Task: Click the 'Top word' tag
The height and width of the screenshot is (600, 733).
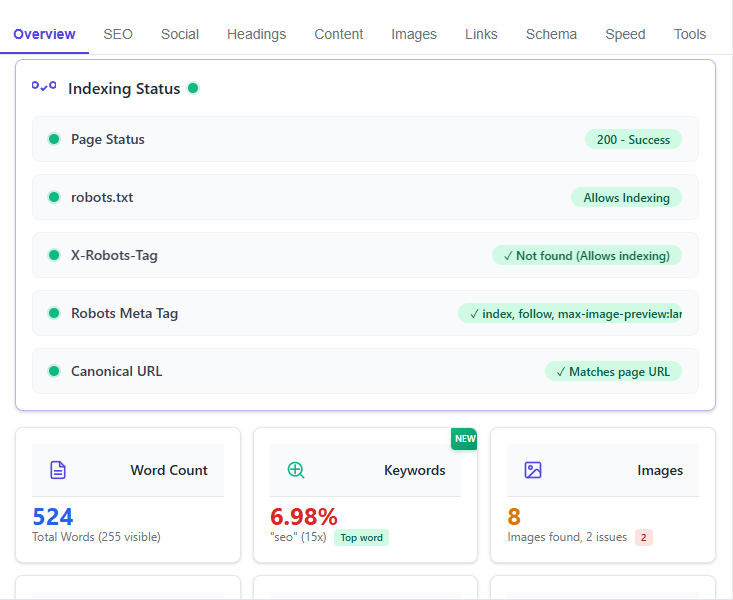Action: [361, 537]
